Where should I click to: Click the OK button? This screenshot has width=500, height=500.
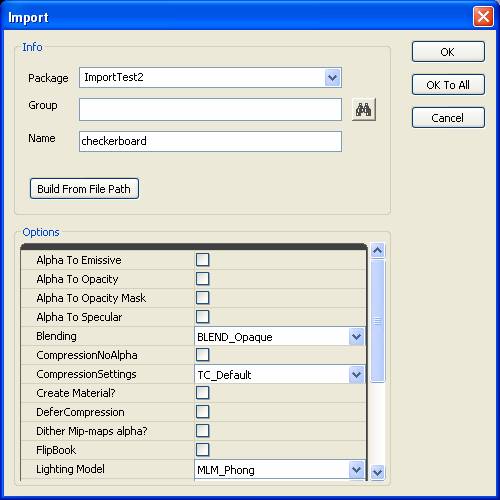point(448,52)
